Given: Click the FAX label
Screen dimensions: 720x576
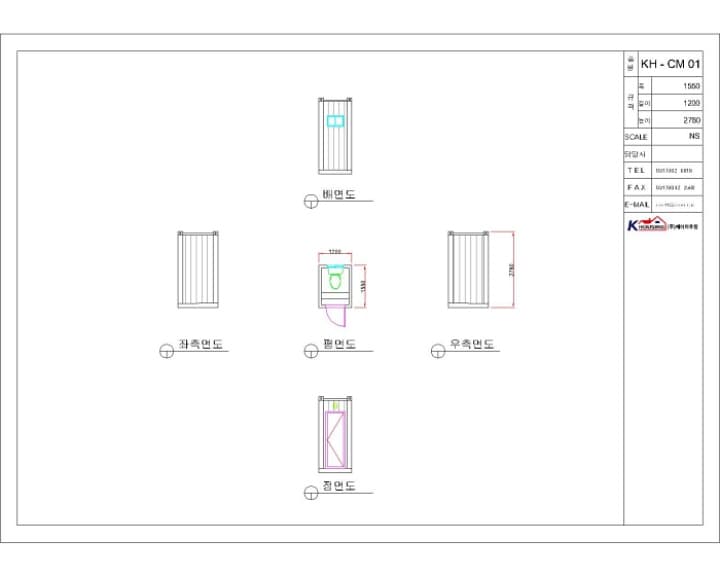Looking at the screenshot, I should pyautogui.click(x=636, y=187).
